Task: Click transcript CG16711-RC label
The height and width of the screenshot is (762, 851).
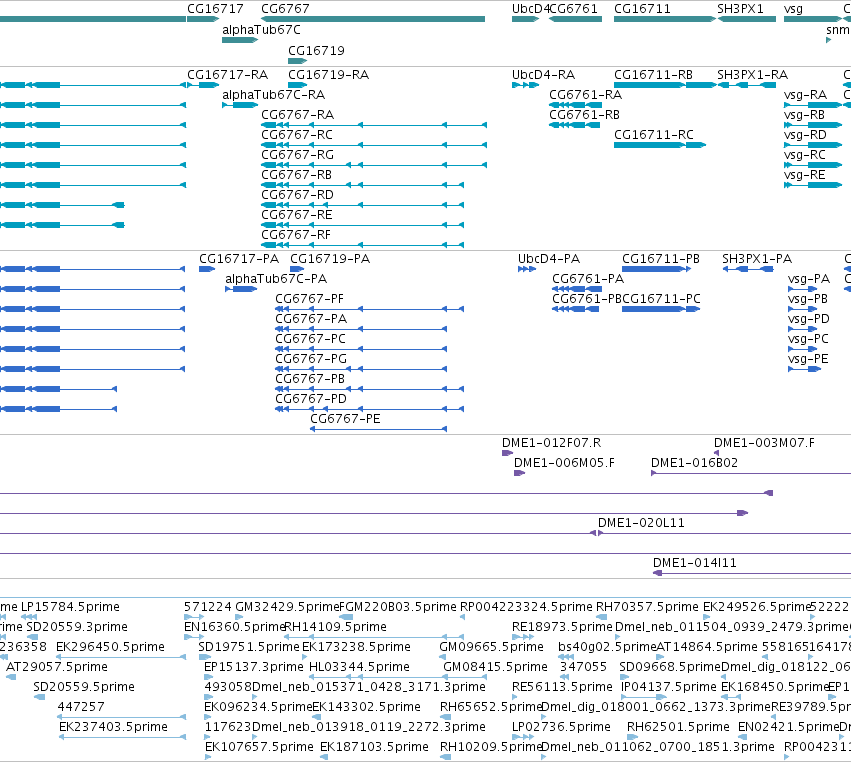Action: 653,135
